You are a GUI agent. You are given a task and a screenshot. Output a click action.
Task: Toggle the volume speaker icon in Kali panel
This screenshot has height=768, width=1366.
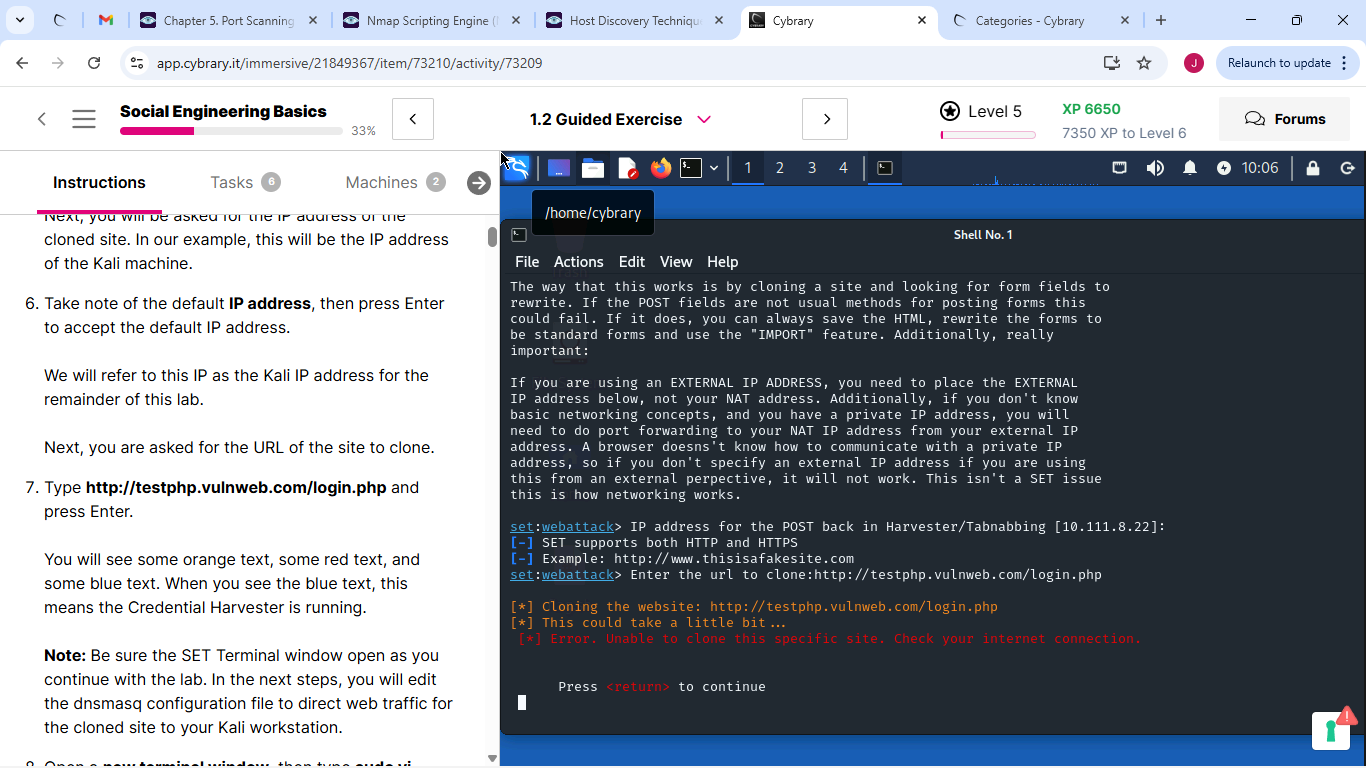[x=1155, y=168]
